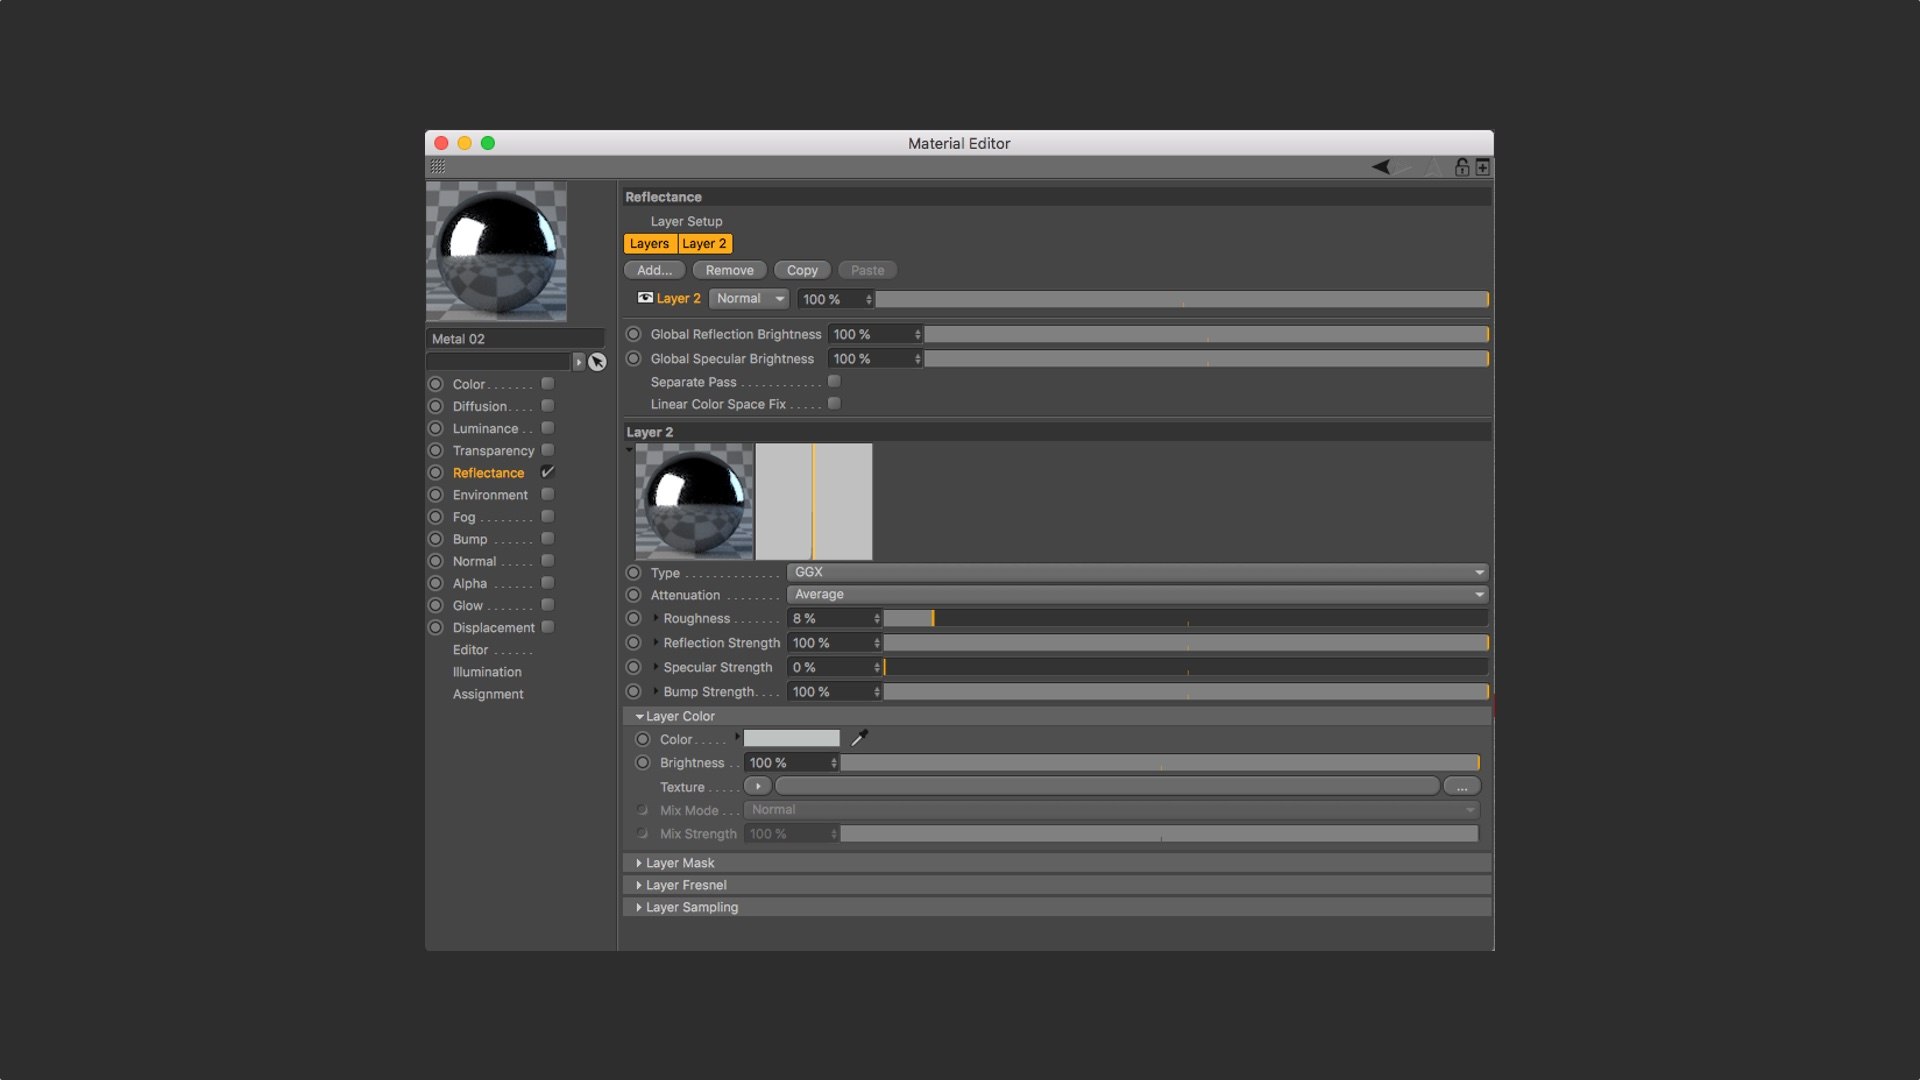This screenshot has width=1920, height=1080.
Task: Click the Roughness animation dot
Action: click(633, 618)
